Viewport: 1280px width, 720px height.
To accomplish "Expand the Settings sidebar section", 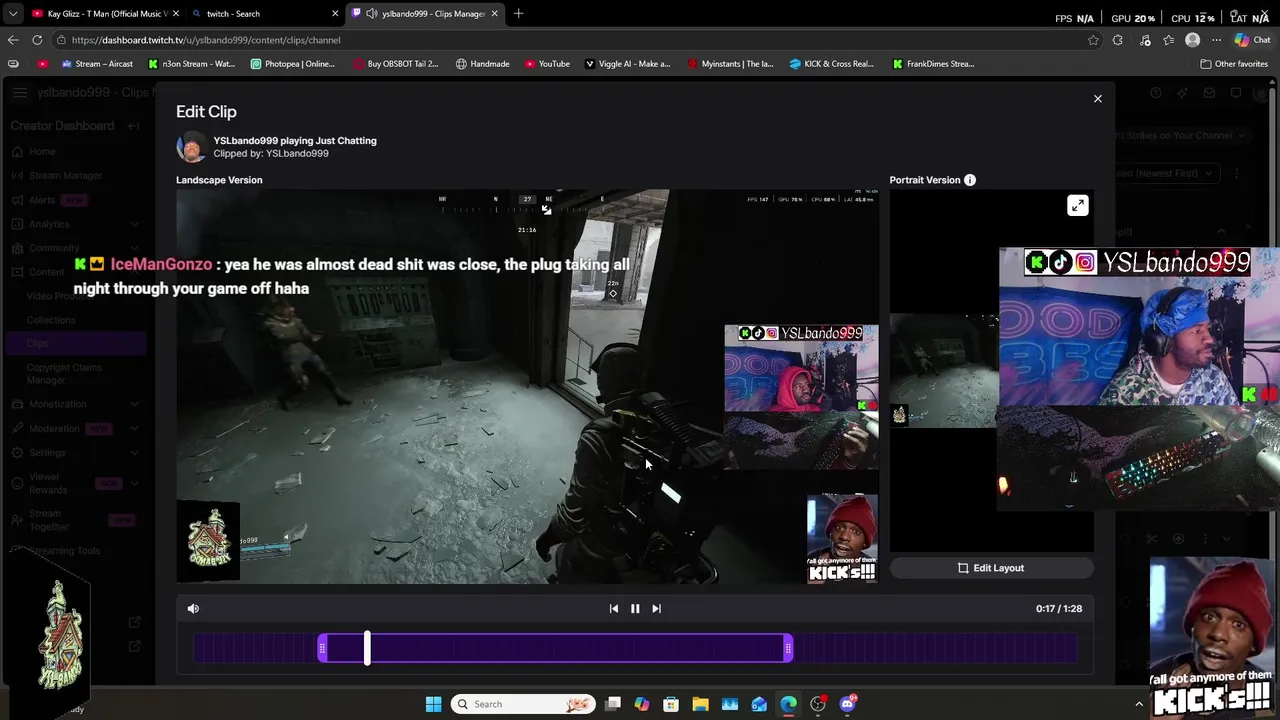I will (135, 452).
